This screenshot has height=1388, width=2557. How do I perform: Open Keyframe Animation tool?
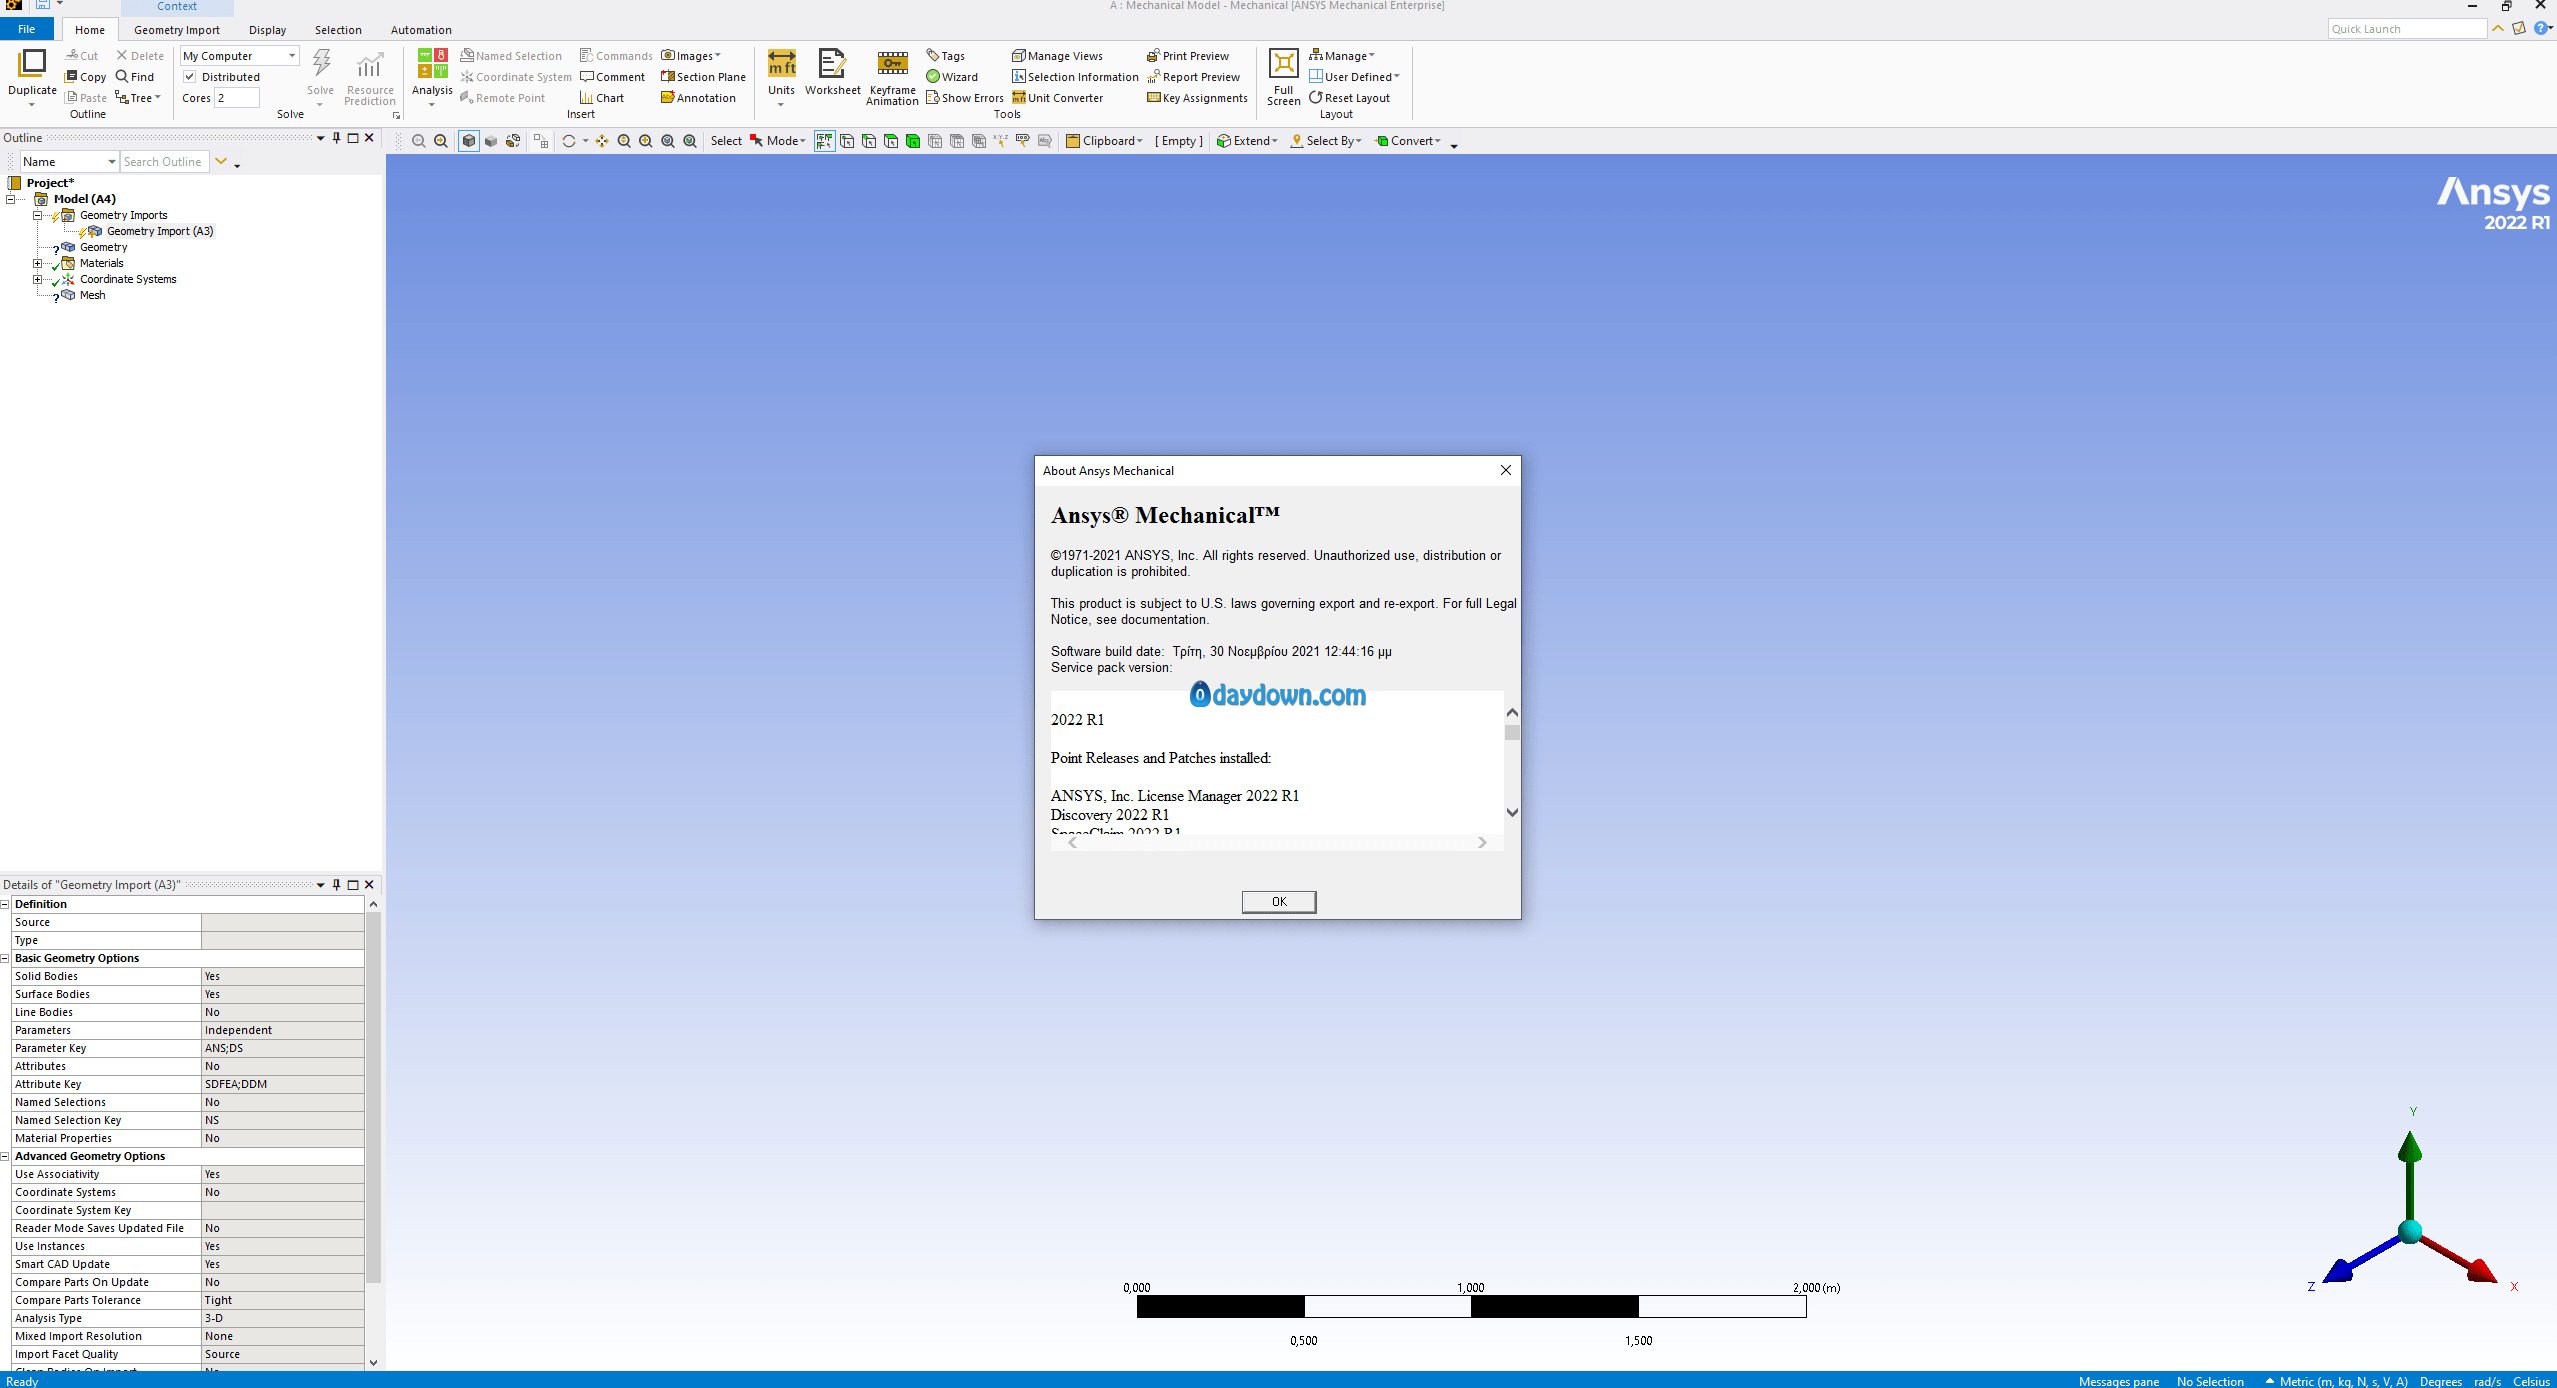coord(892,76)
